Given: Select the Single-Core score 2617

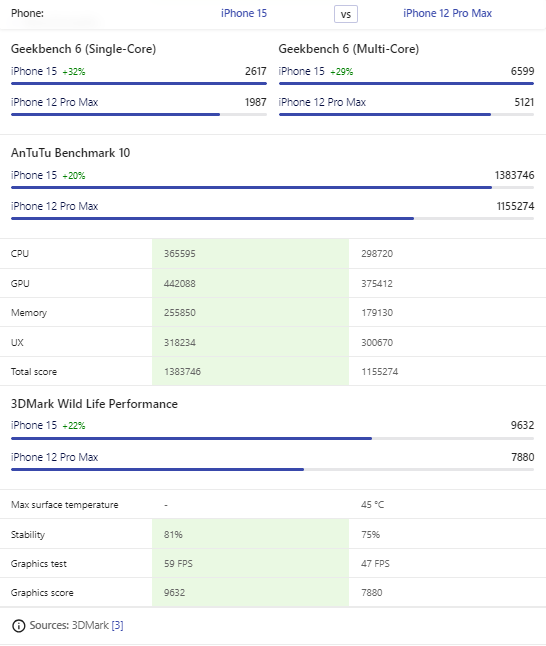Looking at the screenshot, I should (x=256, y=71).
